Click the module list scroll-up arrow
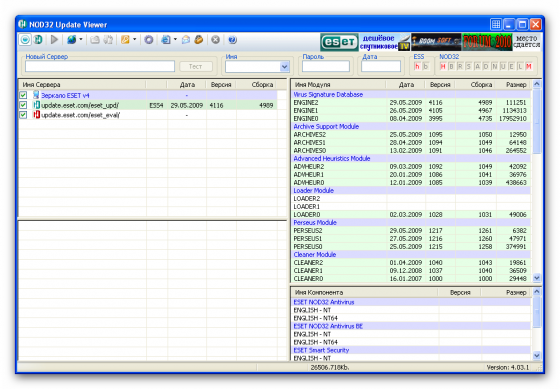 point(536,84)
